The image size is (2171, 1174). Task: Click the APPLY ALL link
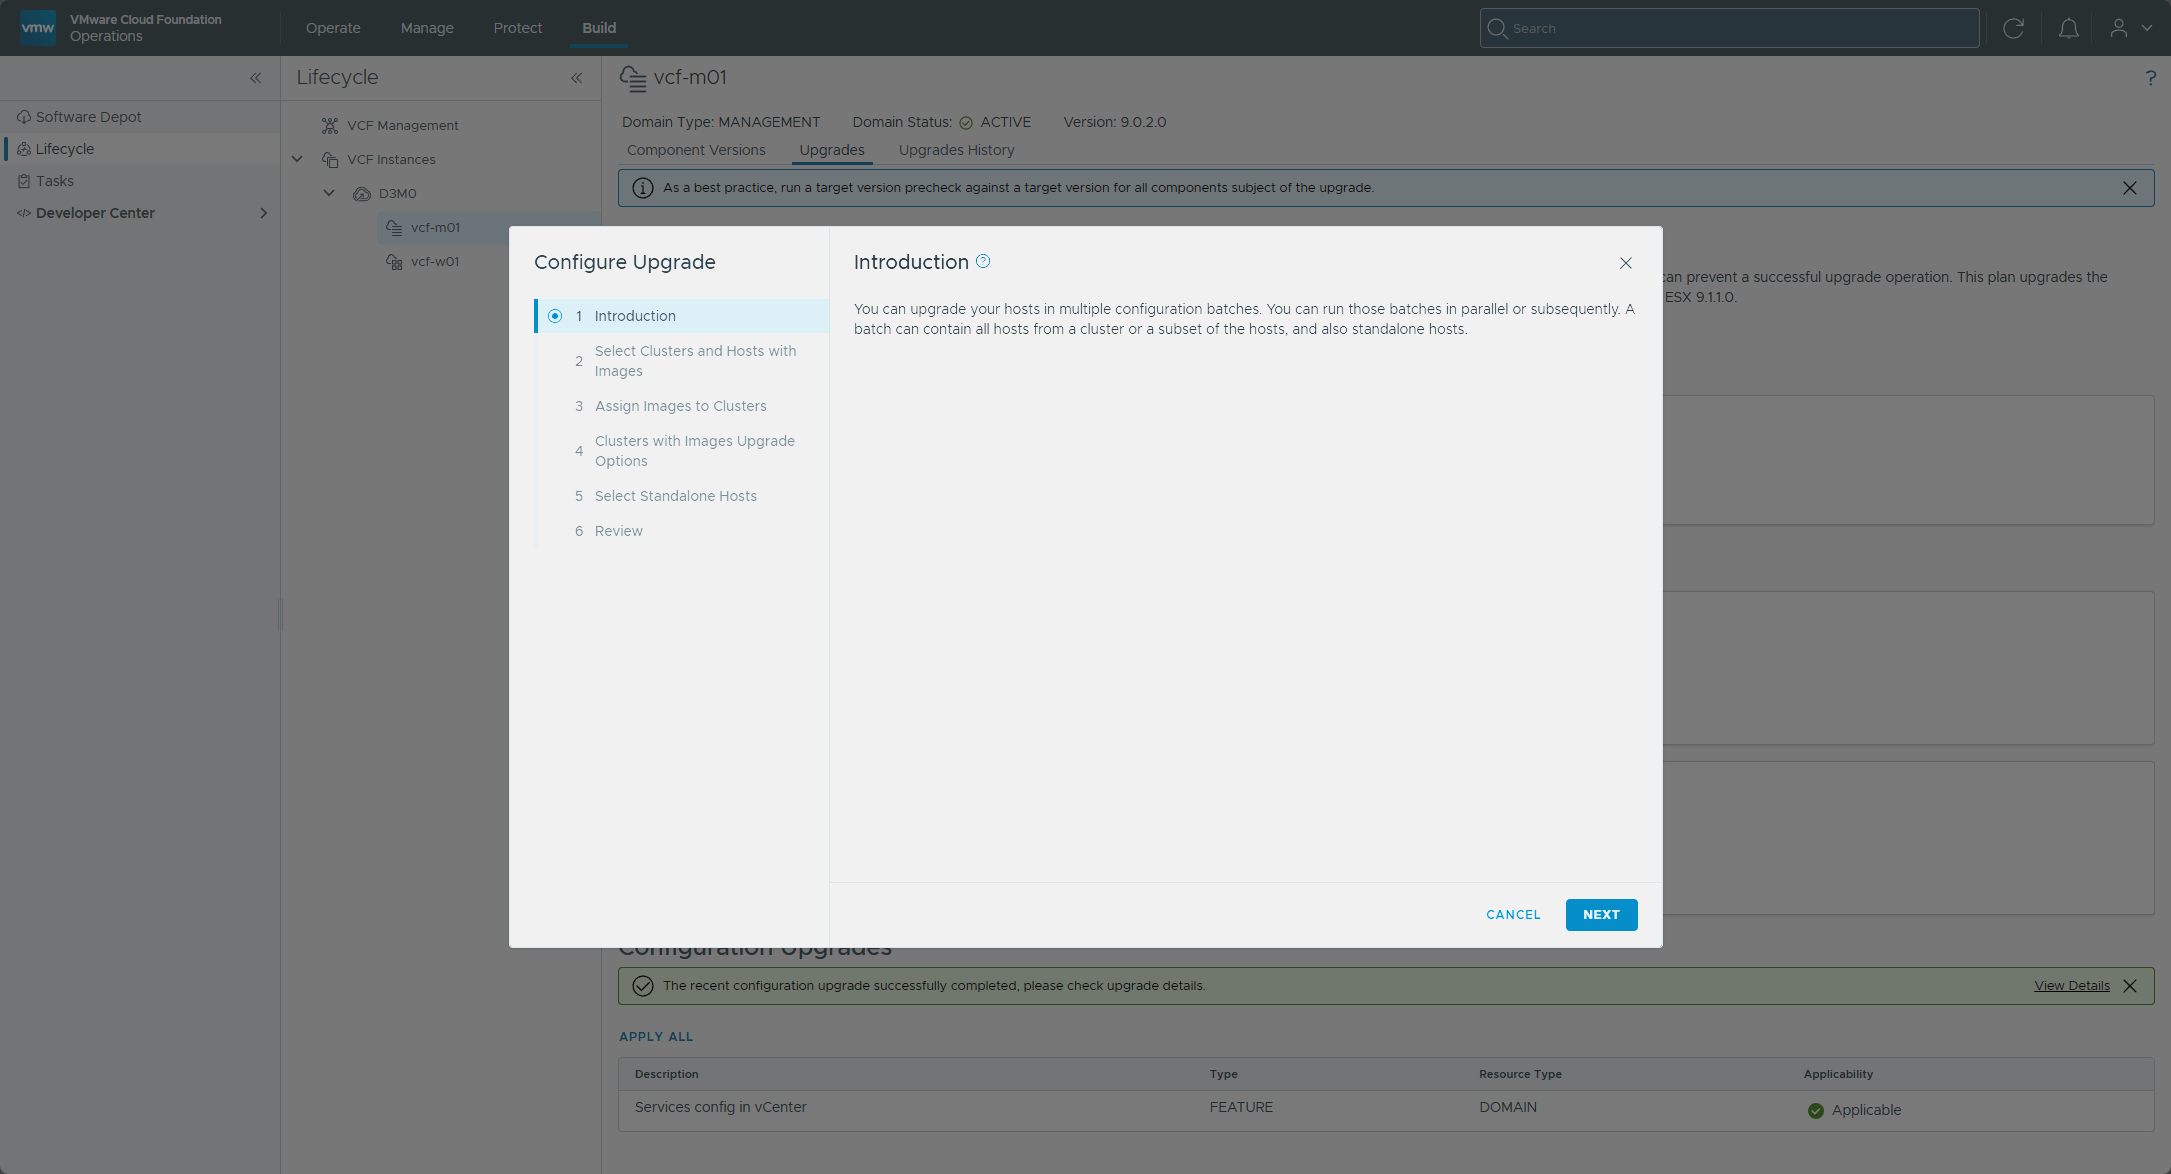[x=655, y=1037]
